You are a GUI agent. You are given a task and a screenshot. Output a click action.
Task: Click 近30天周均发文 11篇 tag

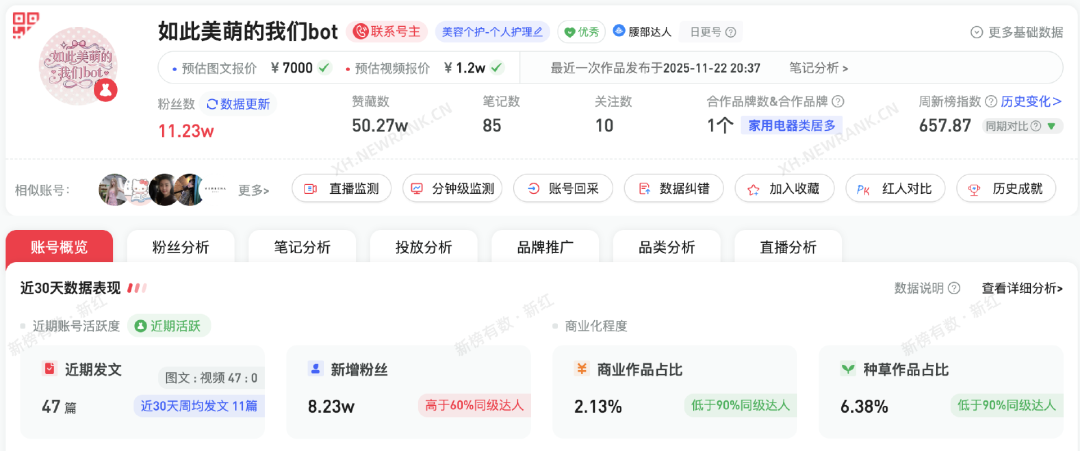pos(199,406)
